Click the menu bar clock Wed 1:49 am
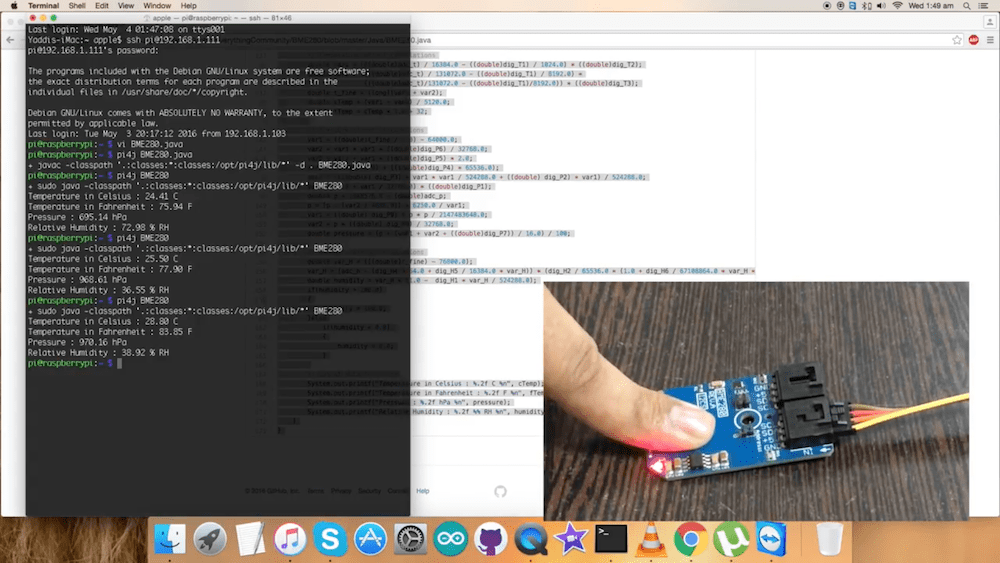 point(931,6)
